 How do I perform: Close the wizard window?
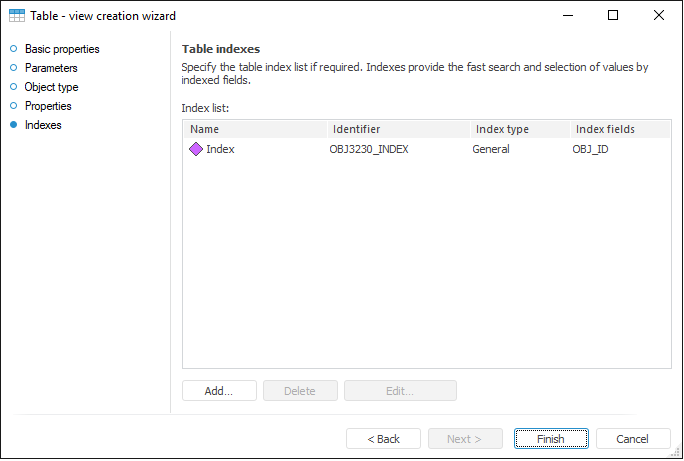(x=658, y=16)
